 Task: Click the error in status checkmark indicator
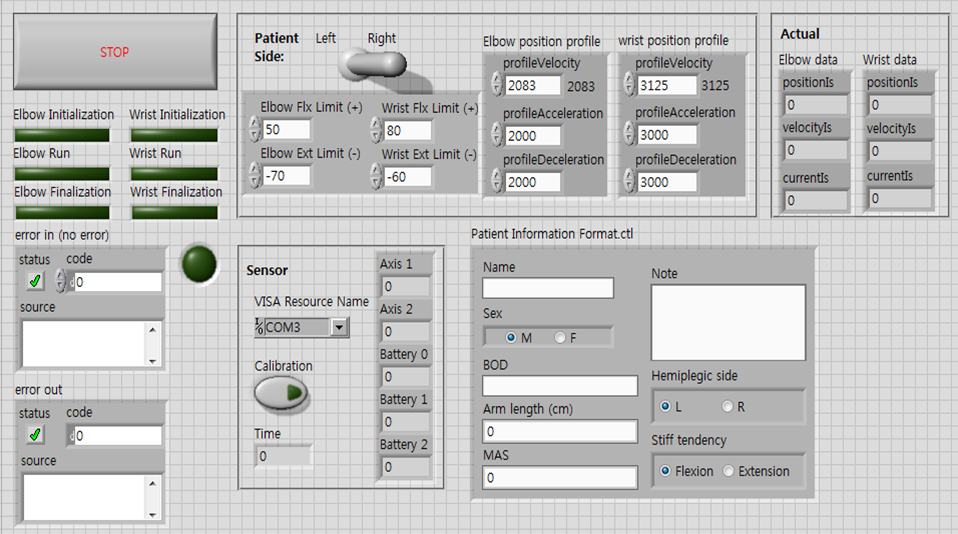tap(36, 282)
